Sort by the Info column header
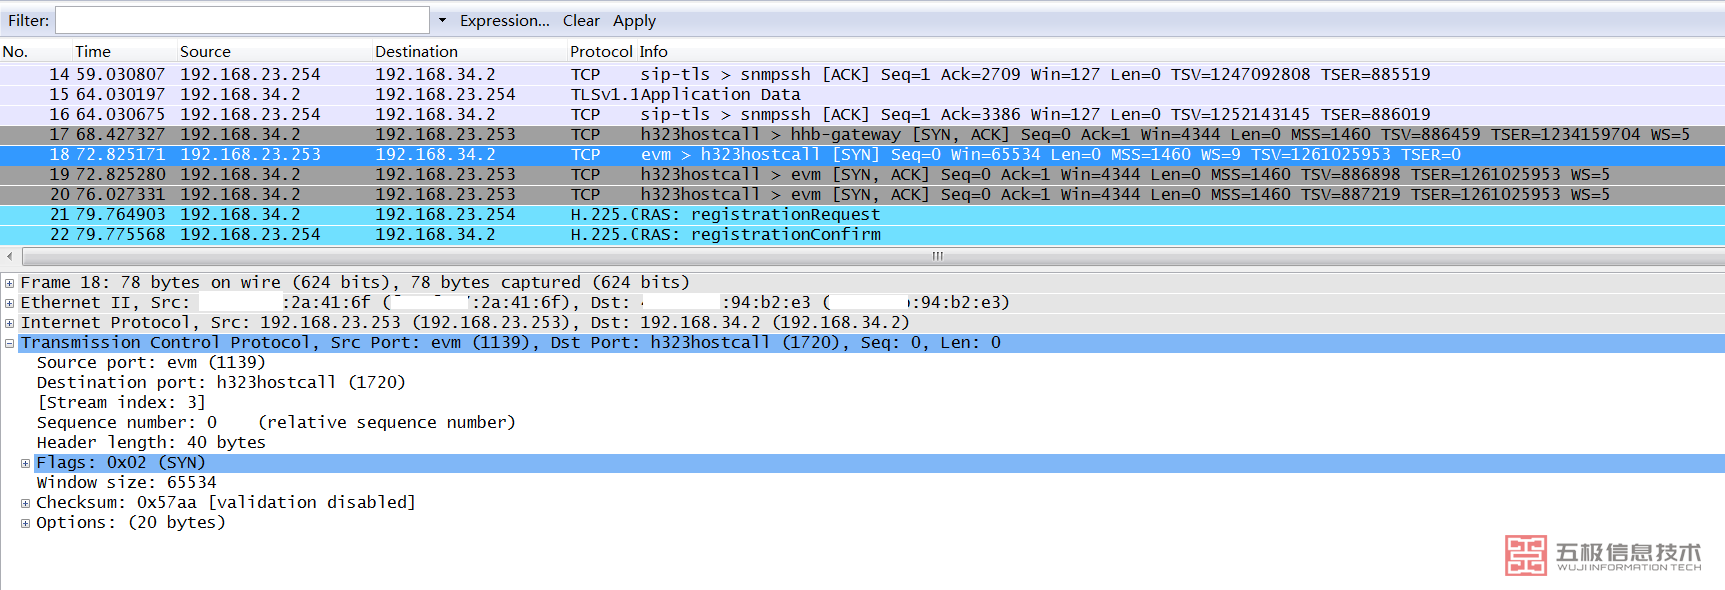 653,51
